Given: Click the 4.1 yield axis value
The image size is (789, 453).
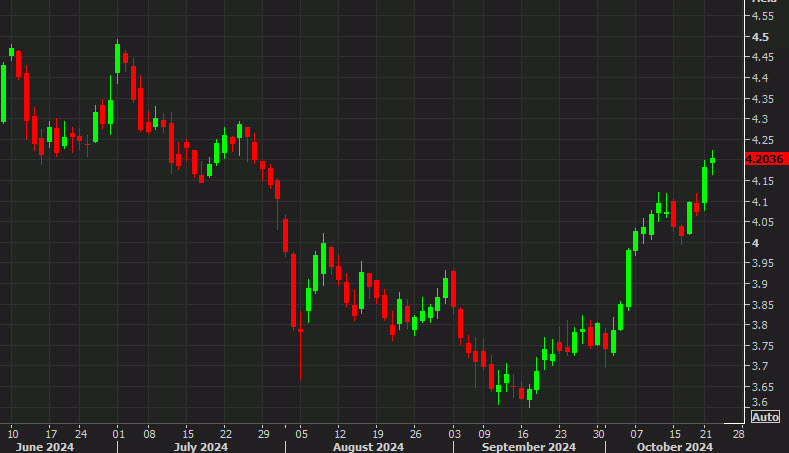Looking at the screenshot, I should pos(760,202).
